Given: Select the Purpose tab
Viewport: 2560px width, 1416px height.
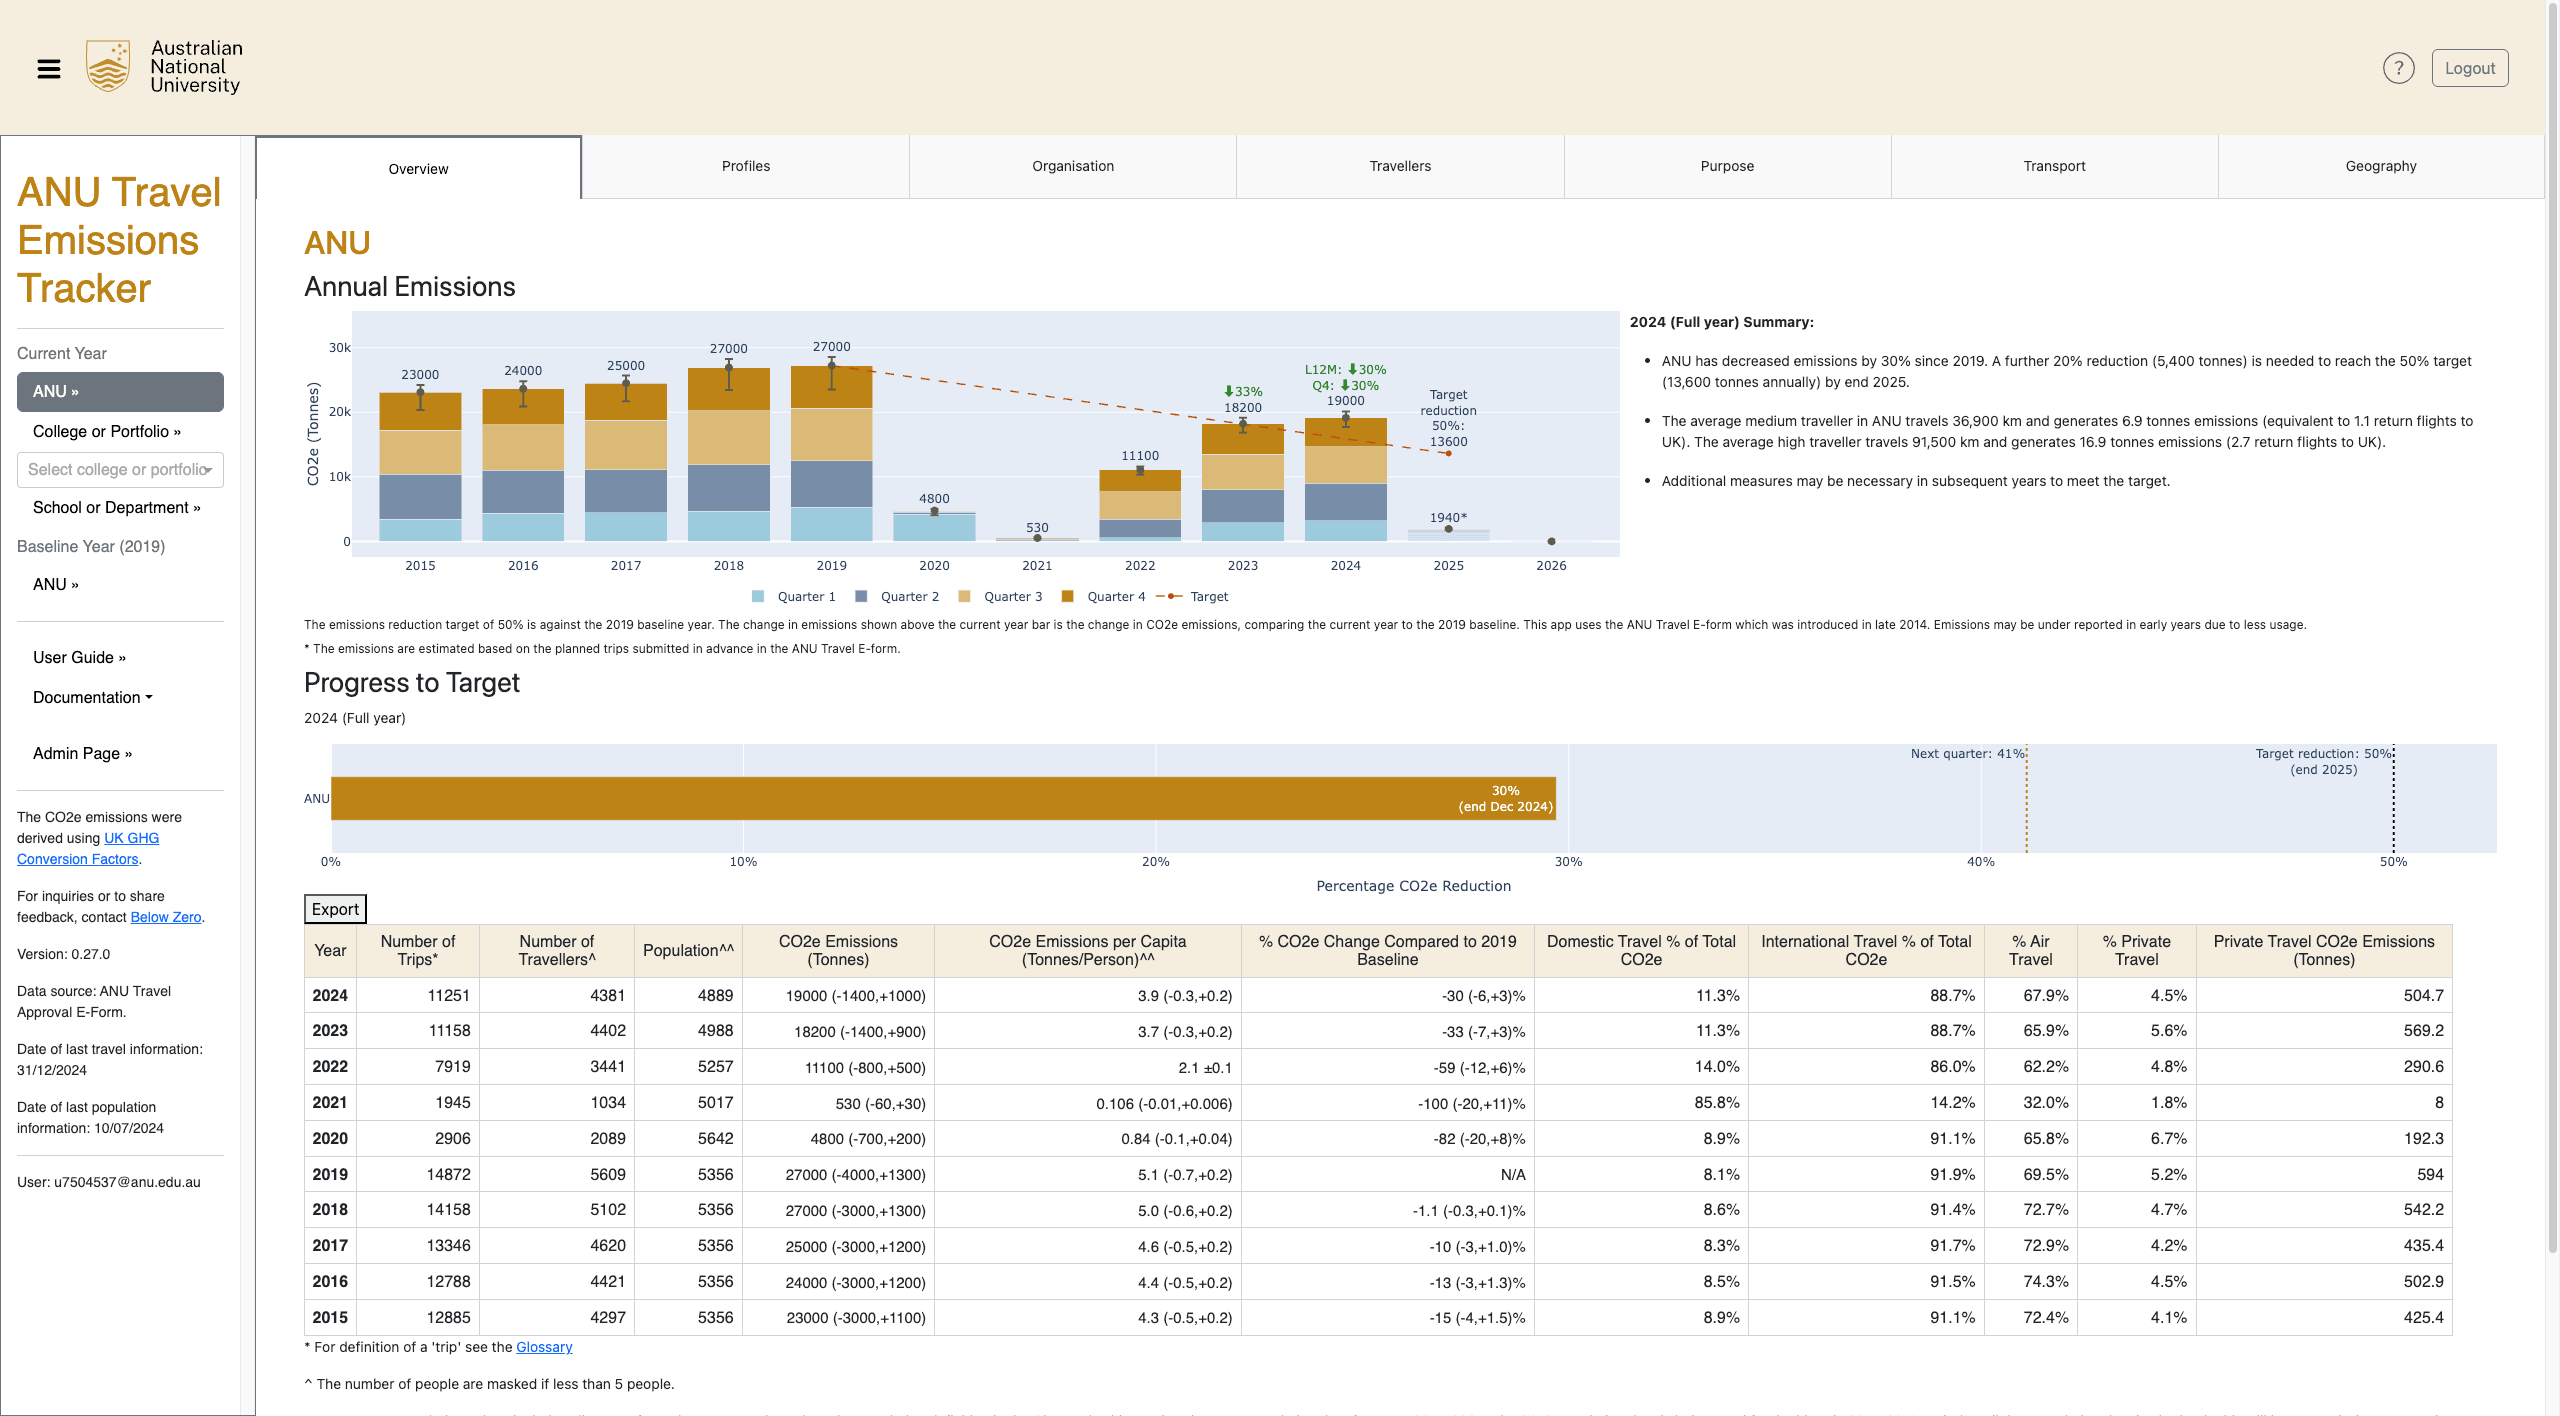Looking at the screenshot, I should pos(1727,166).
